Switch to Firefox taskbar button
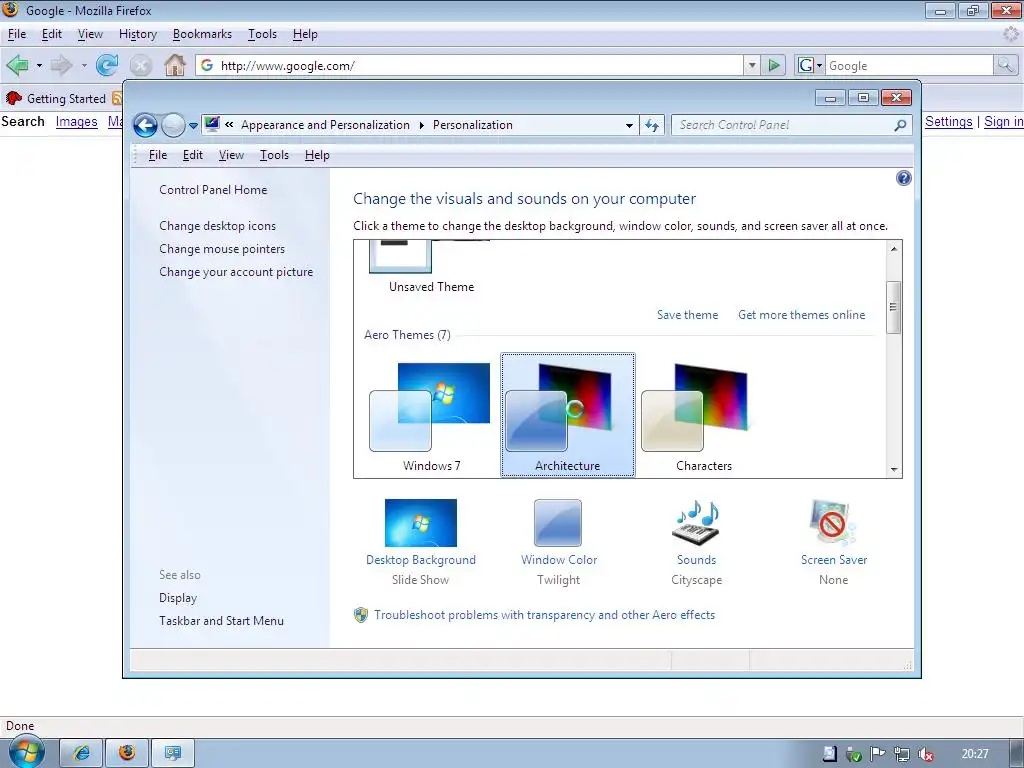This screenshot has height=768, width=1024. click(127, 753)
